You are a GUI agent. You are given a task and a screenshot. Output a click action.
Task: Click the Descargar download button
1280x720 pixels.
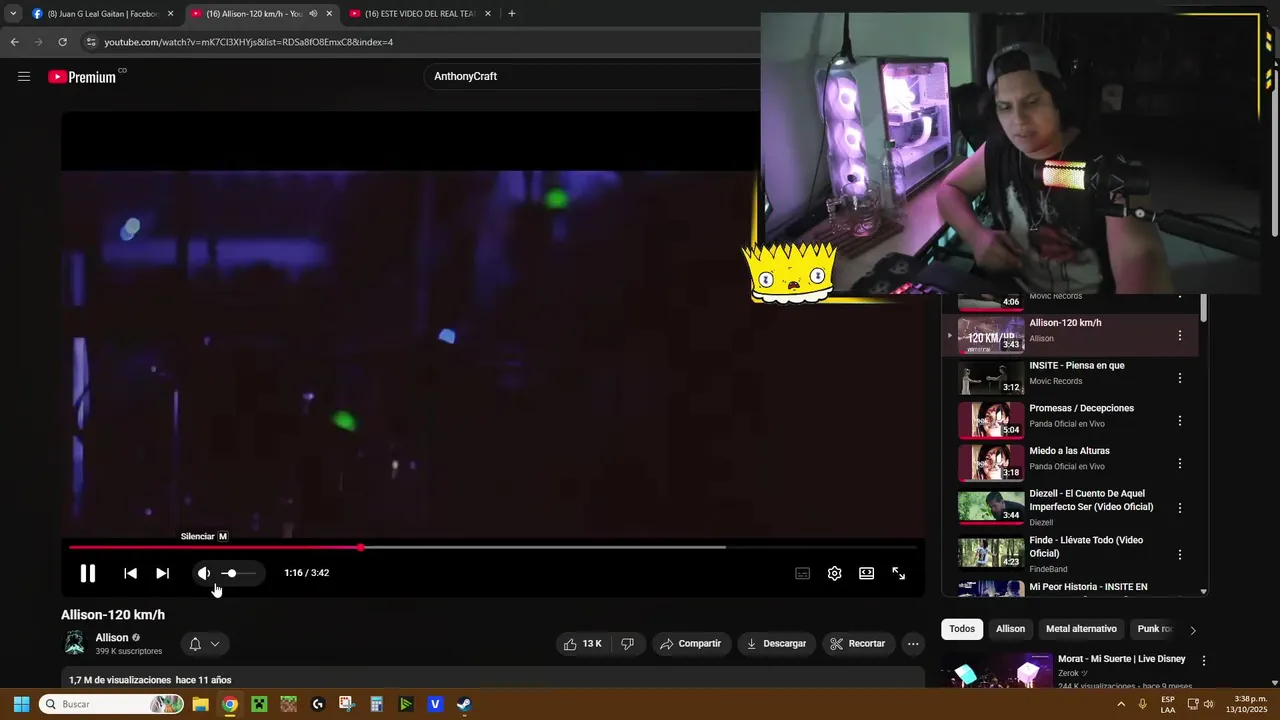776,644
